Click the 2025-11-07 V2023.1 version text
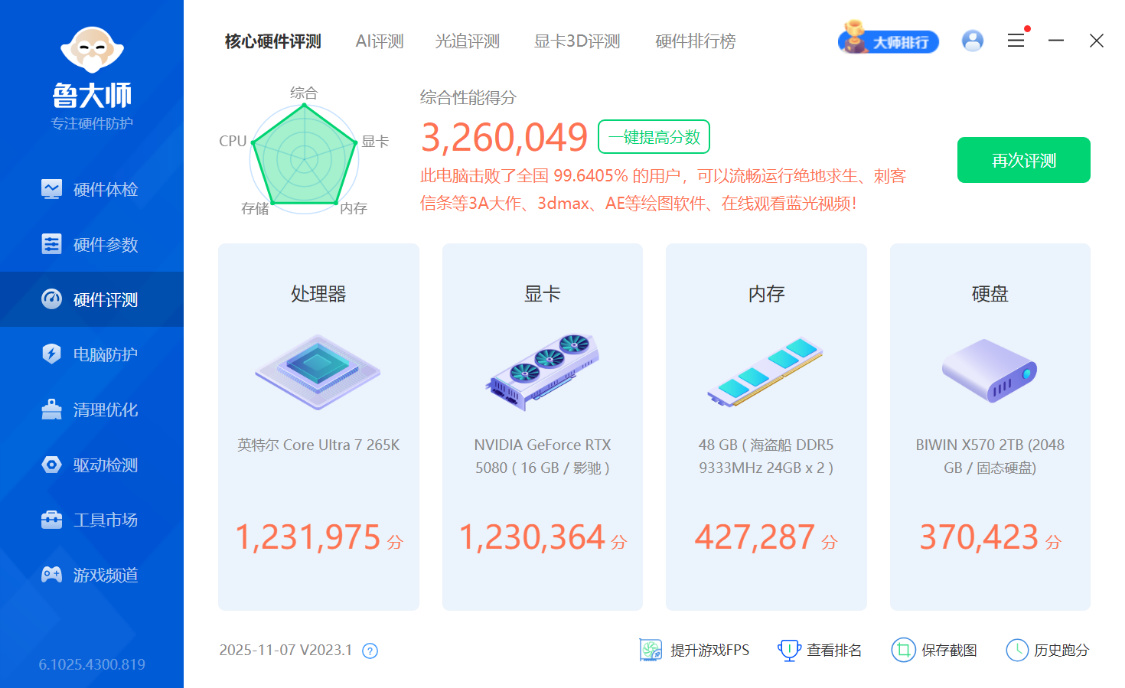This screenshot has height=688, width=1125. pos(286,650)
